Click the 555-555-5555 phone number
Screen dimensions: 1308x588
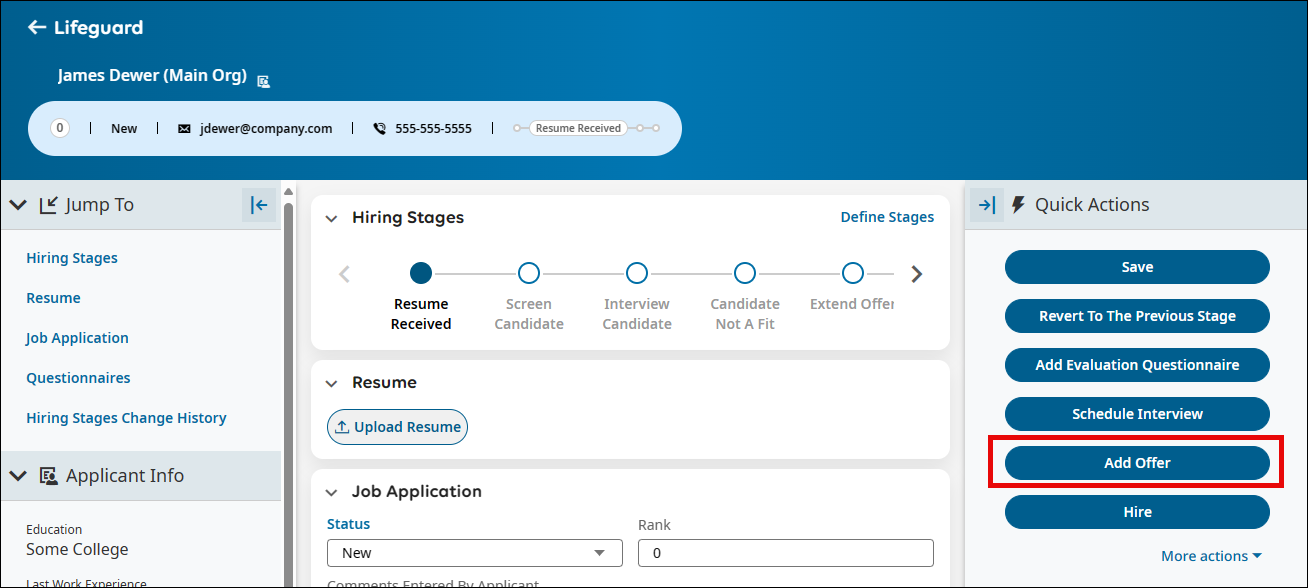click(x=433, y=129)
